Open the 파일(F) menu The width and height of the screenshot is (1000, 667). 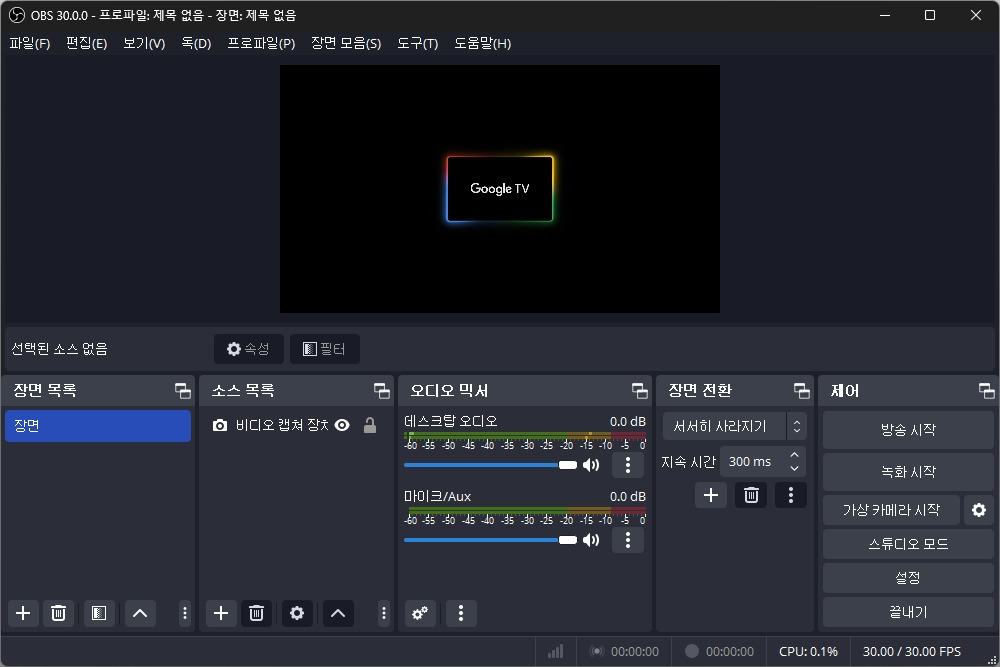29,43
